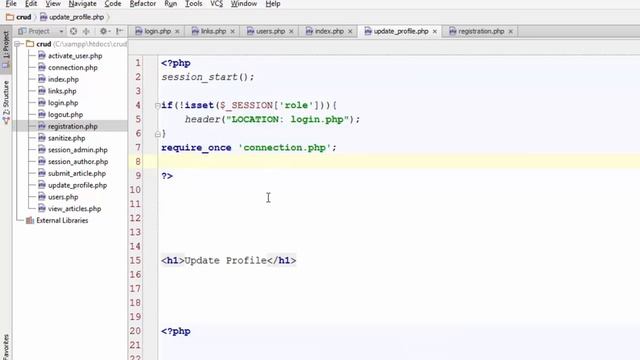Click the collapse all icon in Project panel
This screenshot has height=360, width=640.
86,31
